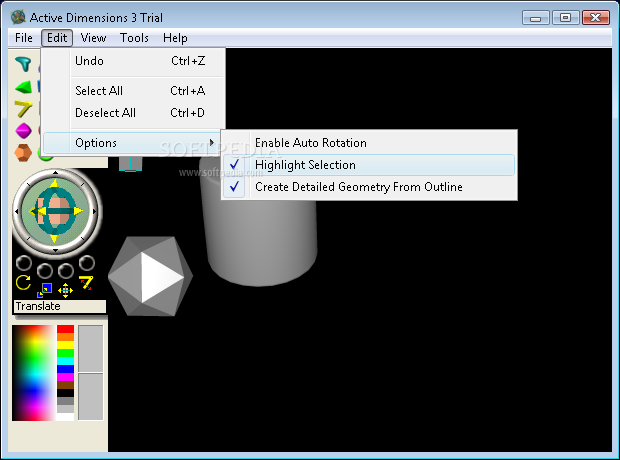Click the yellow rotate arrow icon
The image size is (620, 460).
23,282
